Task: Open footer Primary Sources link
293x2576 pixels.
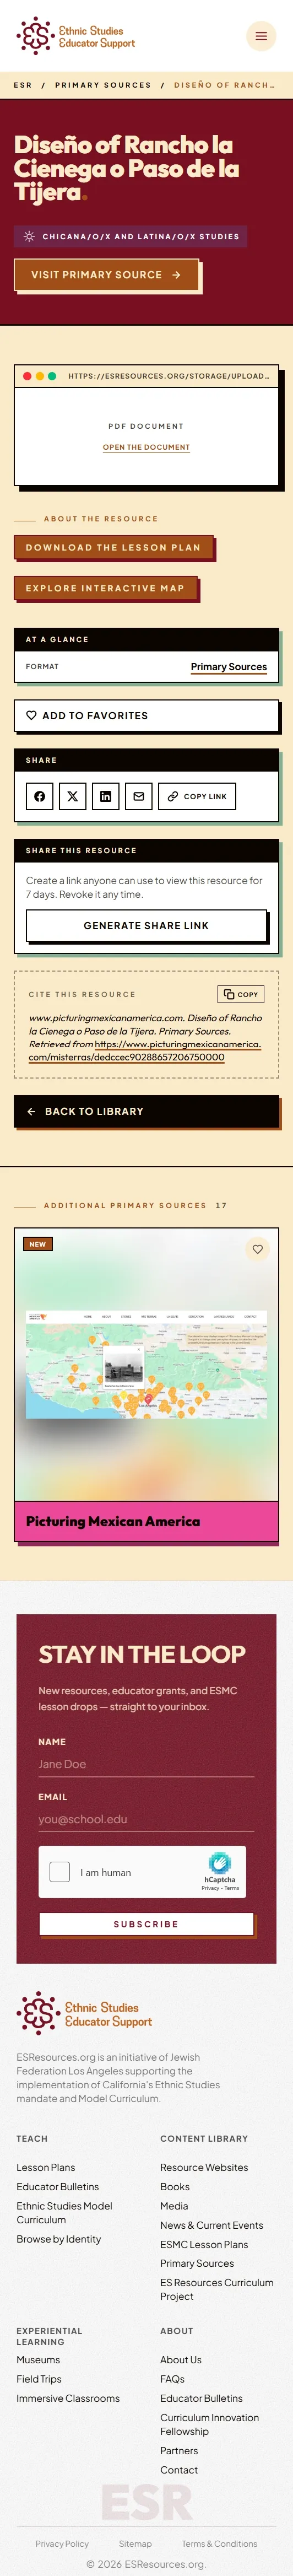Action: tap(197, 2263)
